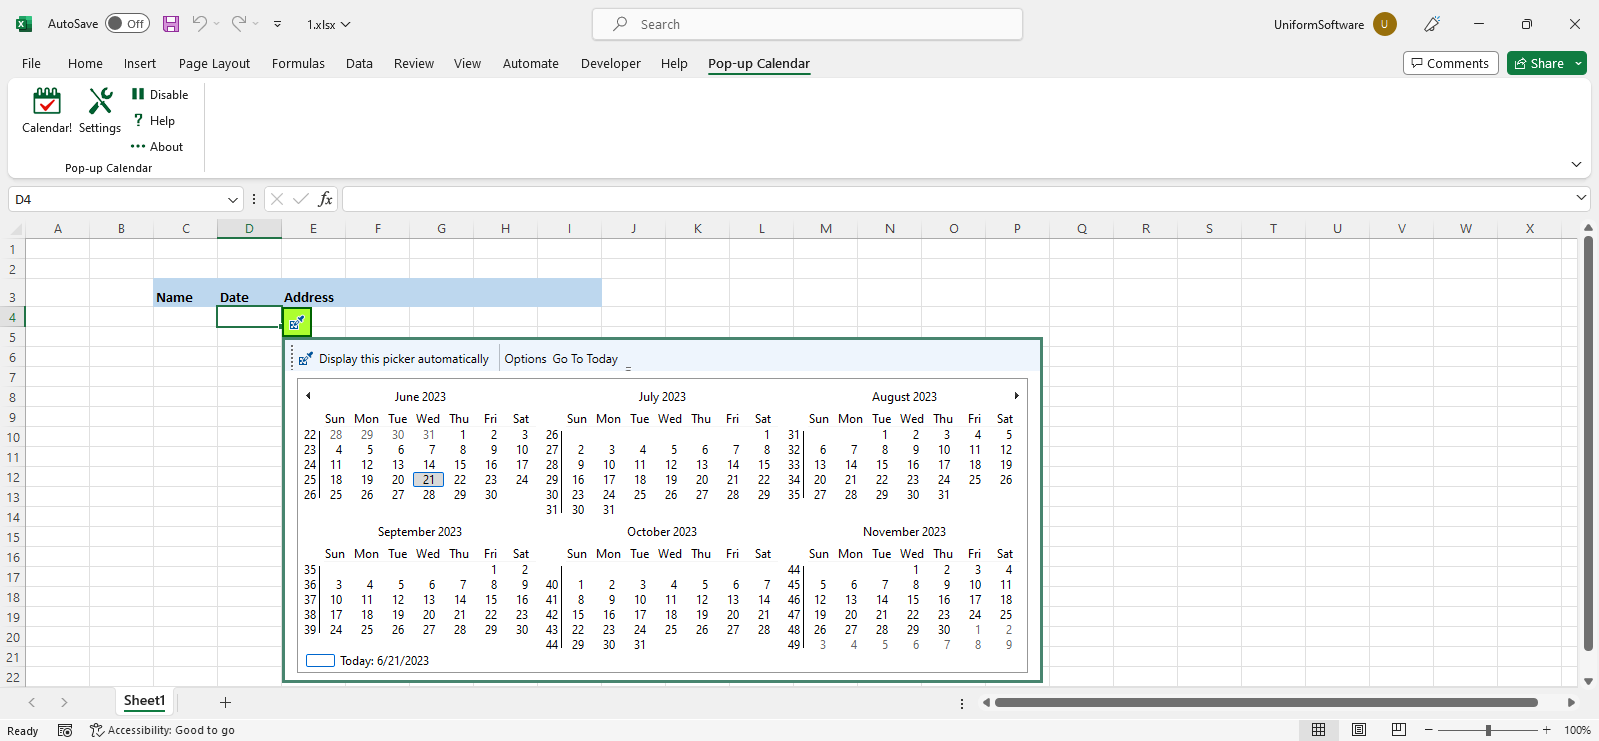Screen dimensions: 1599x741
Task: Click the green date picker icon
Action: tap(297, 322)
